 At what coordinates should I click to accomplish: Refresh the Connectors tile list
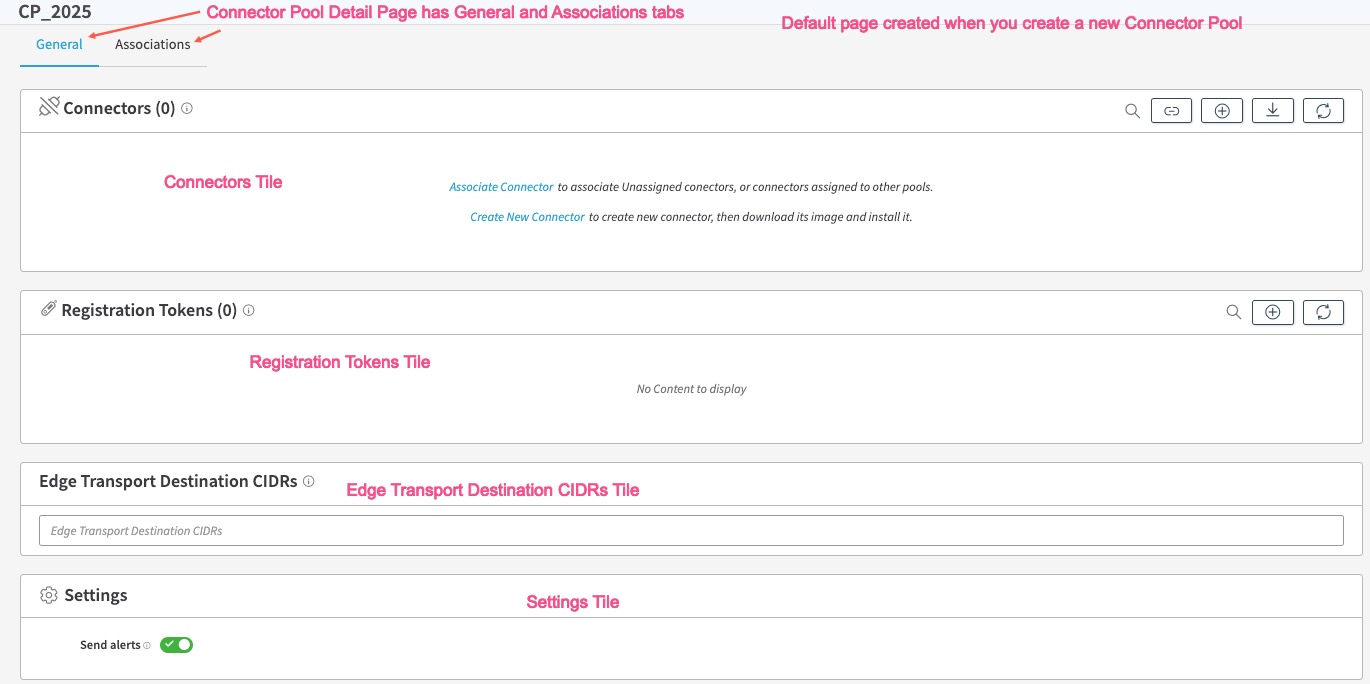click(1323, 111)
